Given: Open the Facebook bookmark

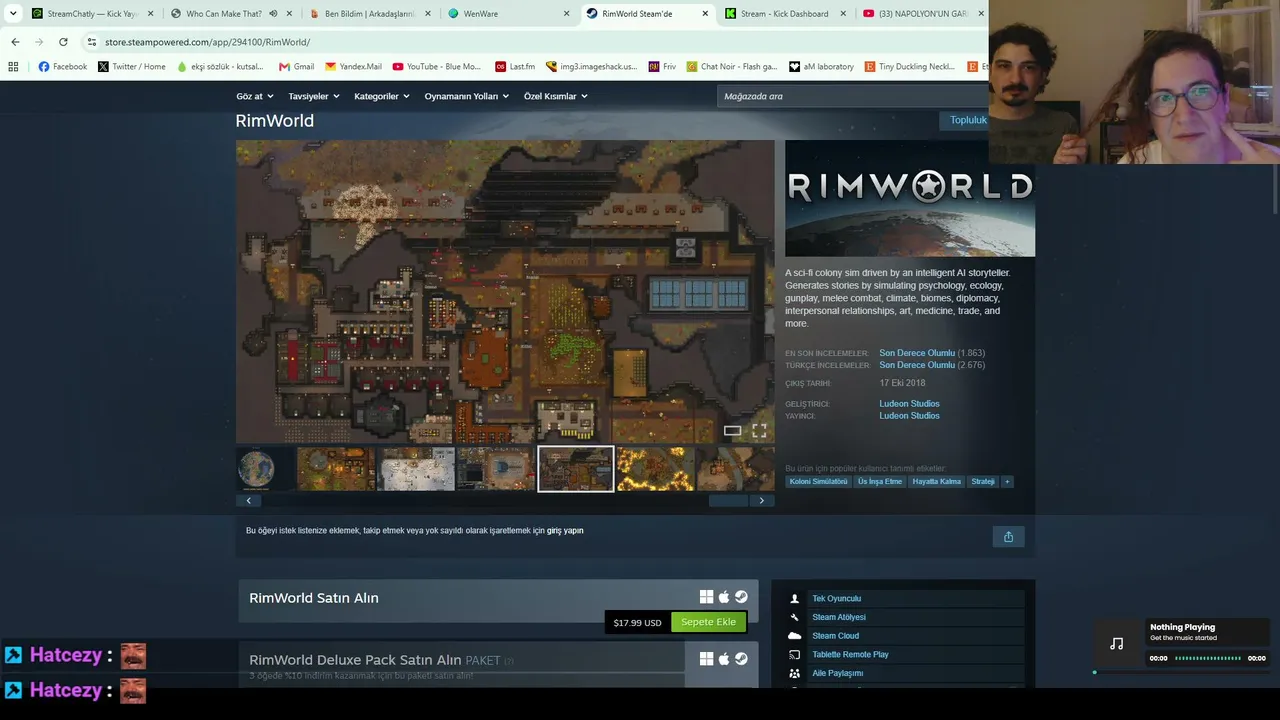Looking at the screenshot, I should tap(63, 67).
